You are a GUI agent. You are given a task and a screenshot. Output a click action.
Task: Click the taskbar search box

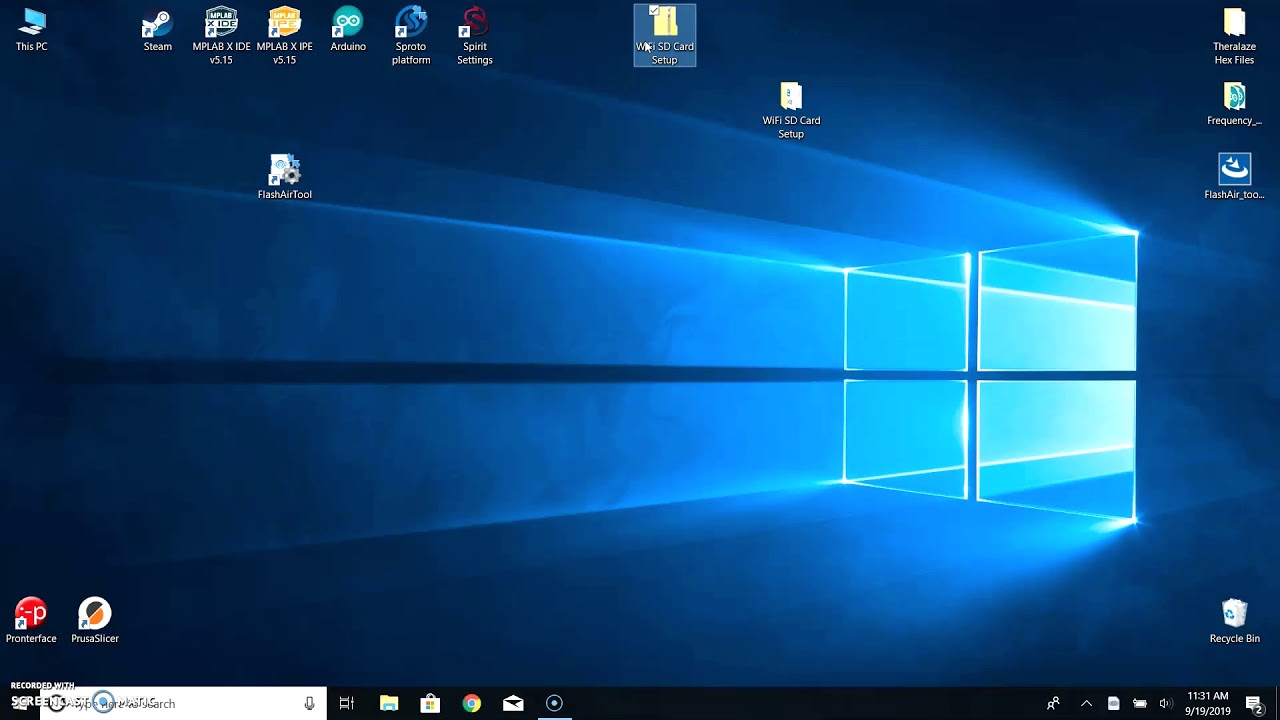point(184,703)
